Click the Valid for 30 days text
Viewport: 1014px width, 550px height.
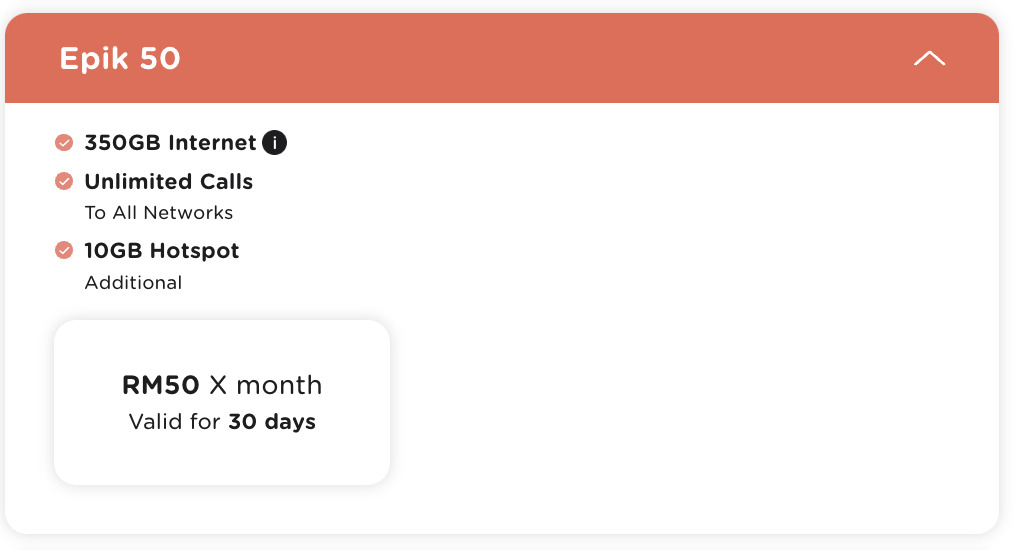coord(222,421)
